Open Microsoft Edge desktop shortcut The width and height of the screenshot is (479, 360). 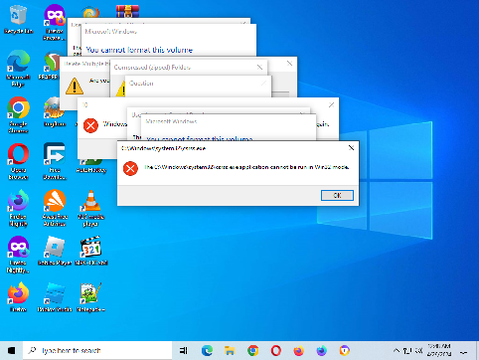point(18,69)
